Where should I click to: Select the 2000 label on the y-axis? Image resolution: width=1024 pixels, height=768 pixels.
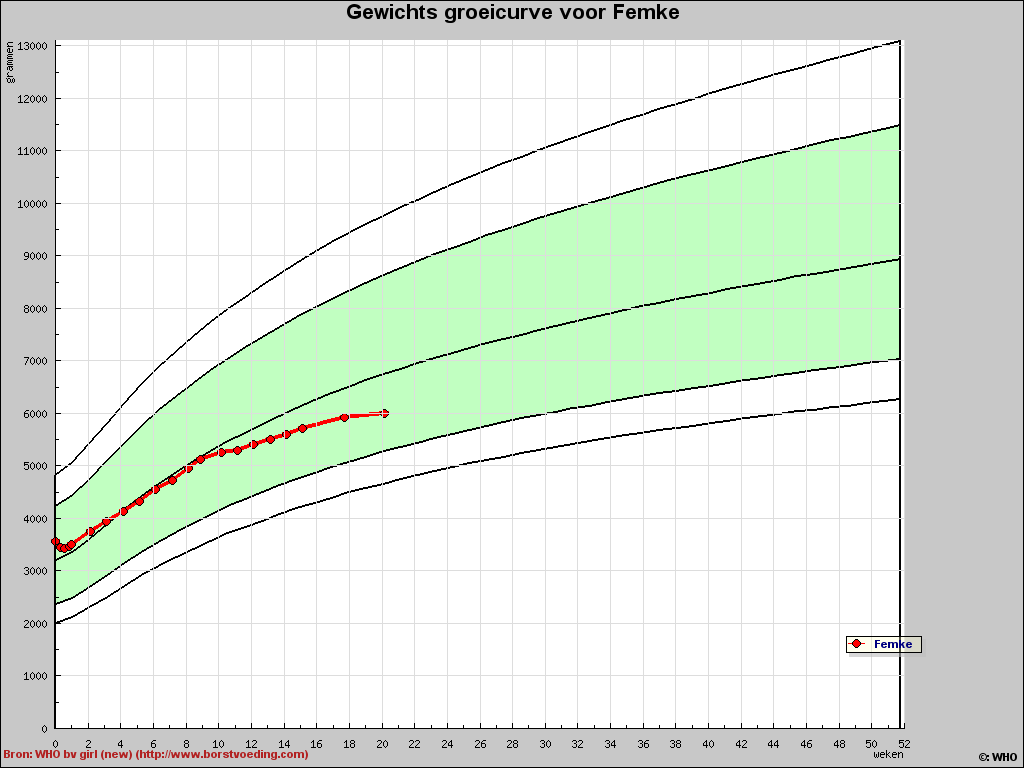[x=35, y=624]
